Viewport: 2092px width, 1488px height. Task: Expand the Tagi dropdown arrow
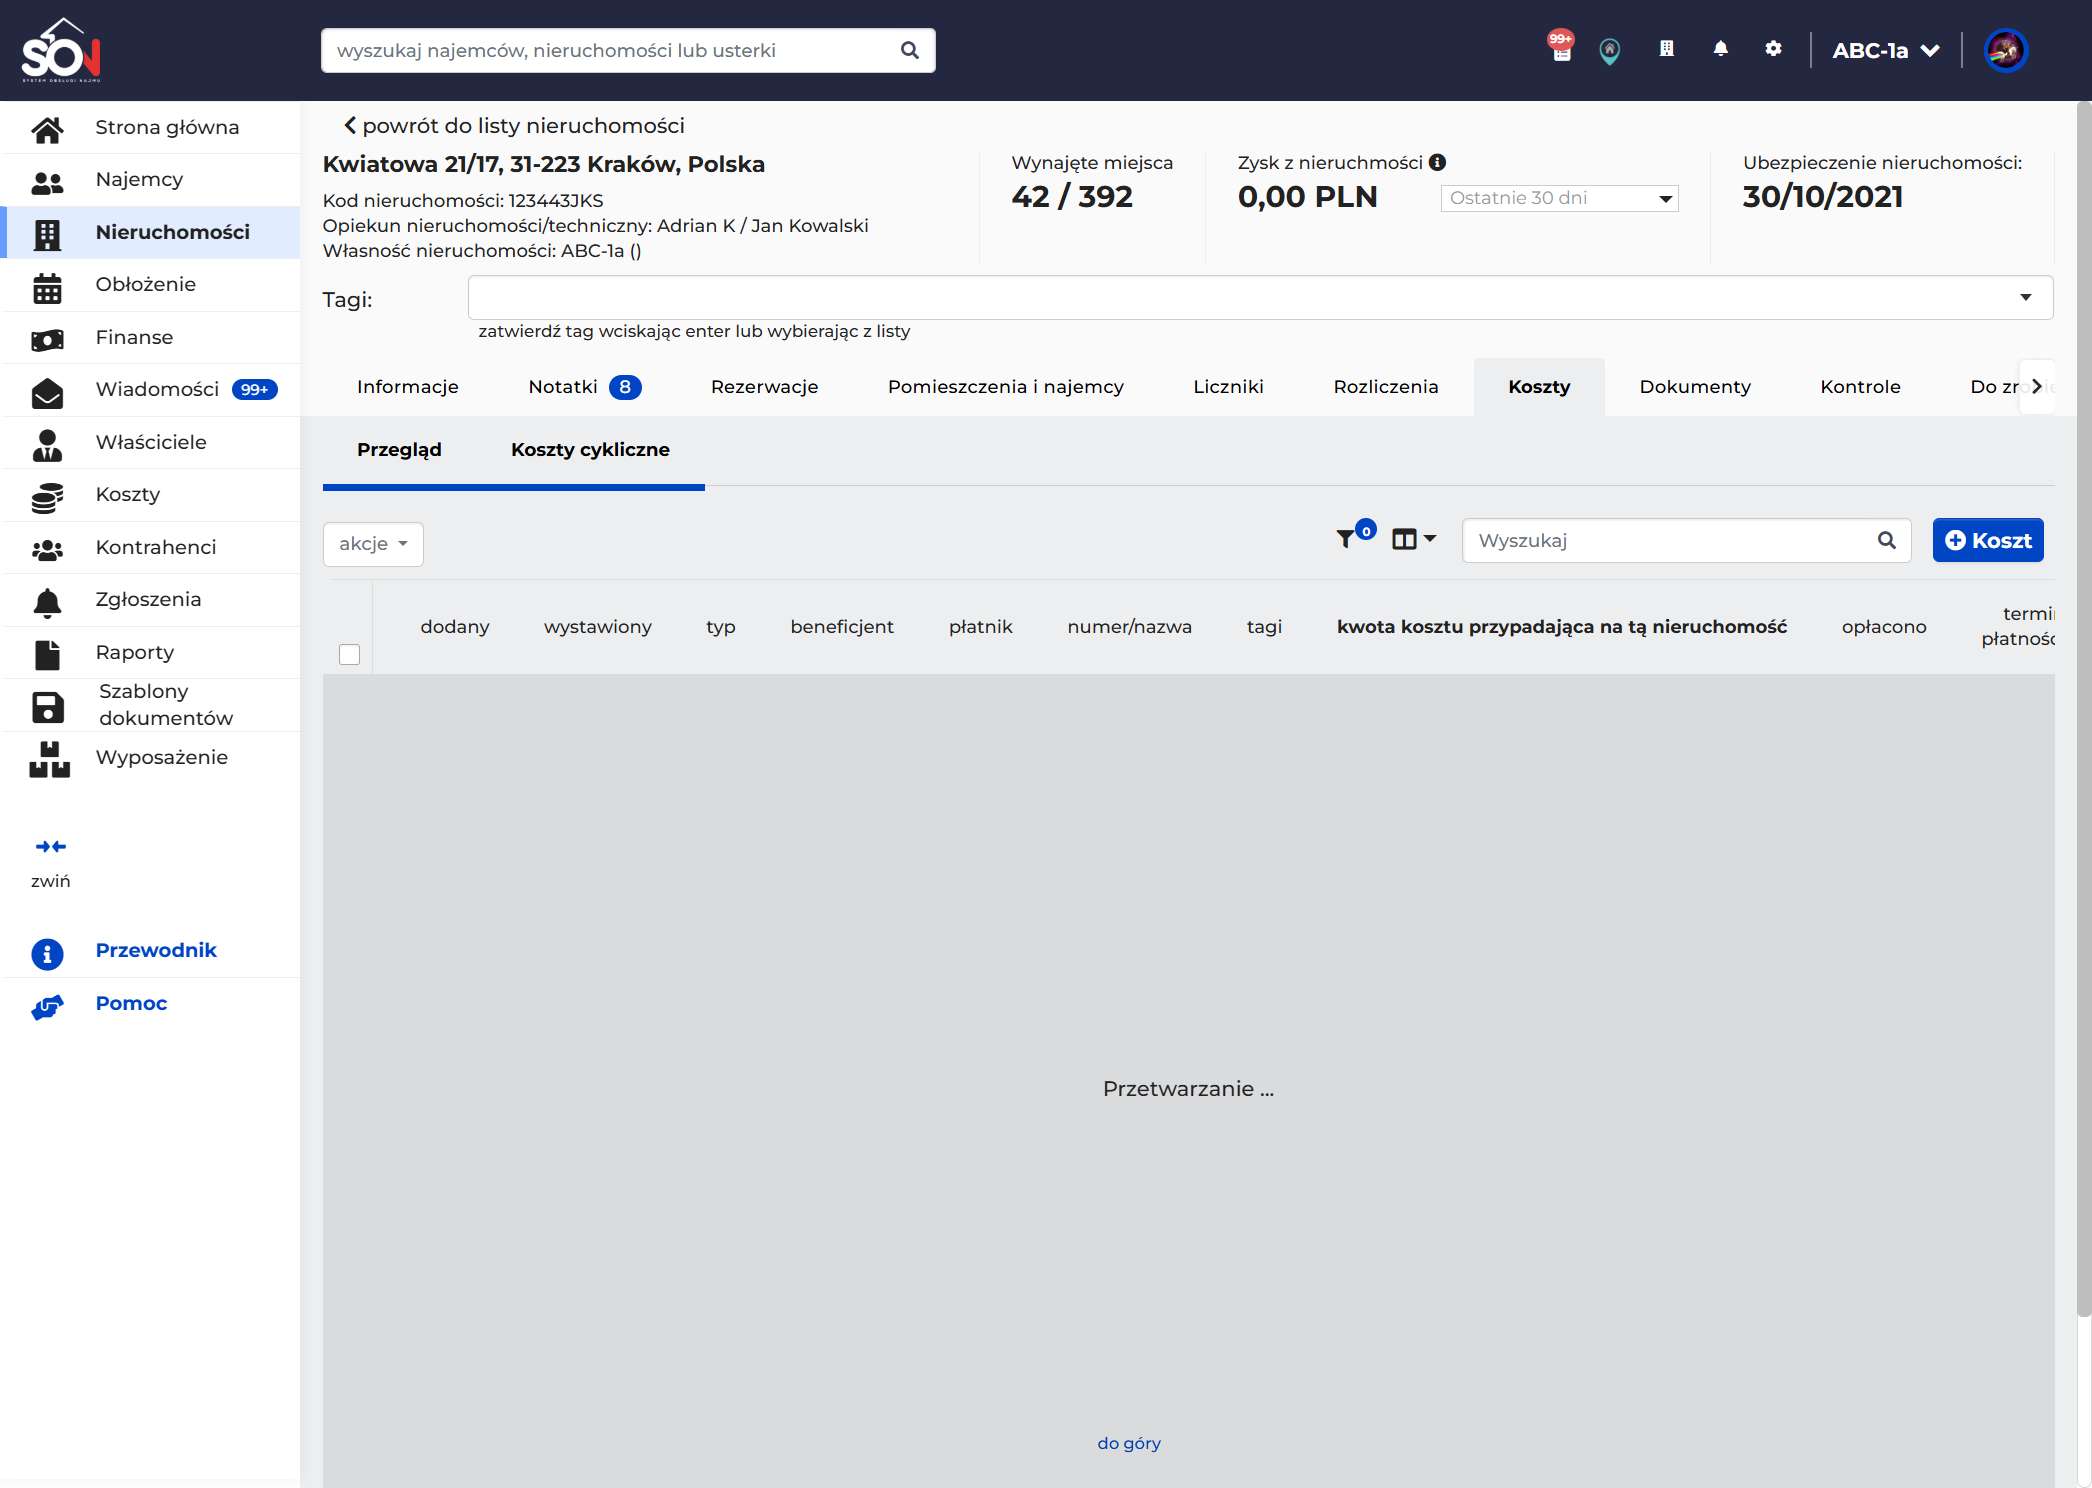point(2025,298)
